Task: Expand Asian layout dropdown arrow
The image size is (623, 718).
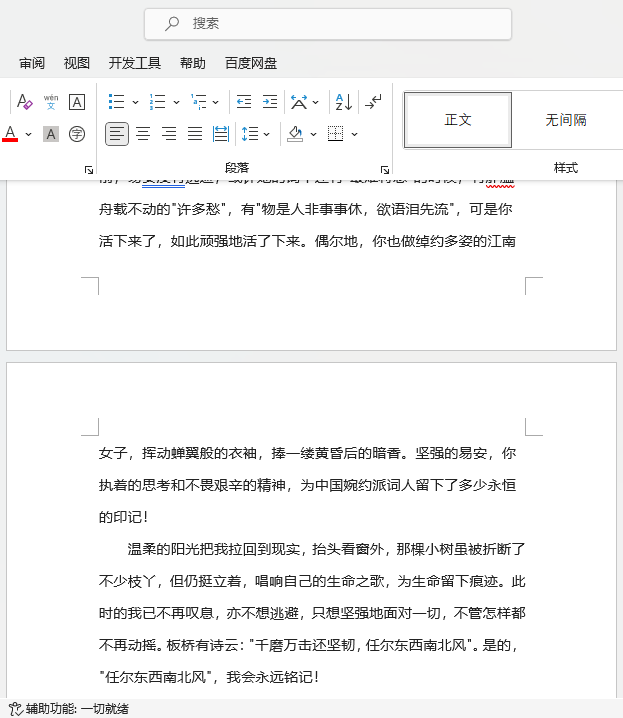Action: (315, 102)
